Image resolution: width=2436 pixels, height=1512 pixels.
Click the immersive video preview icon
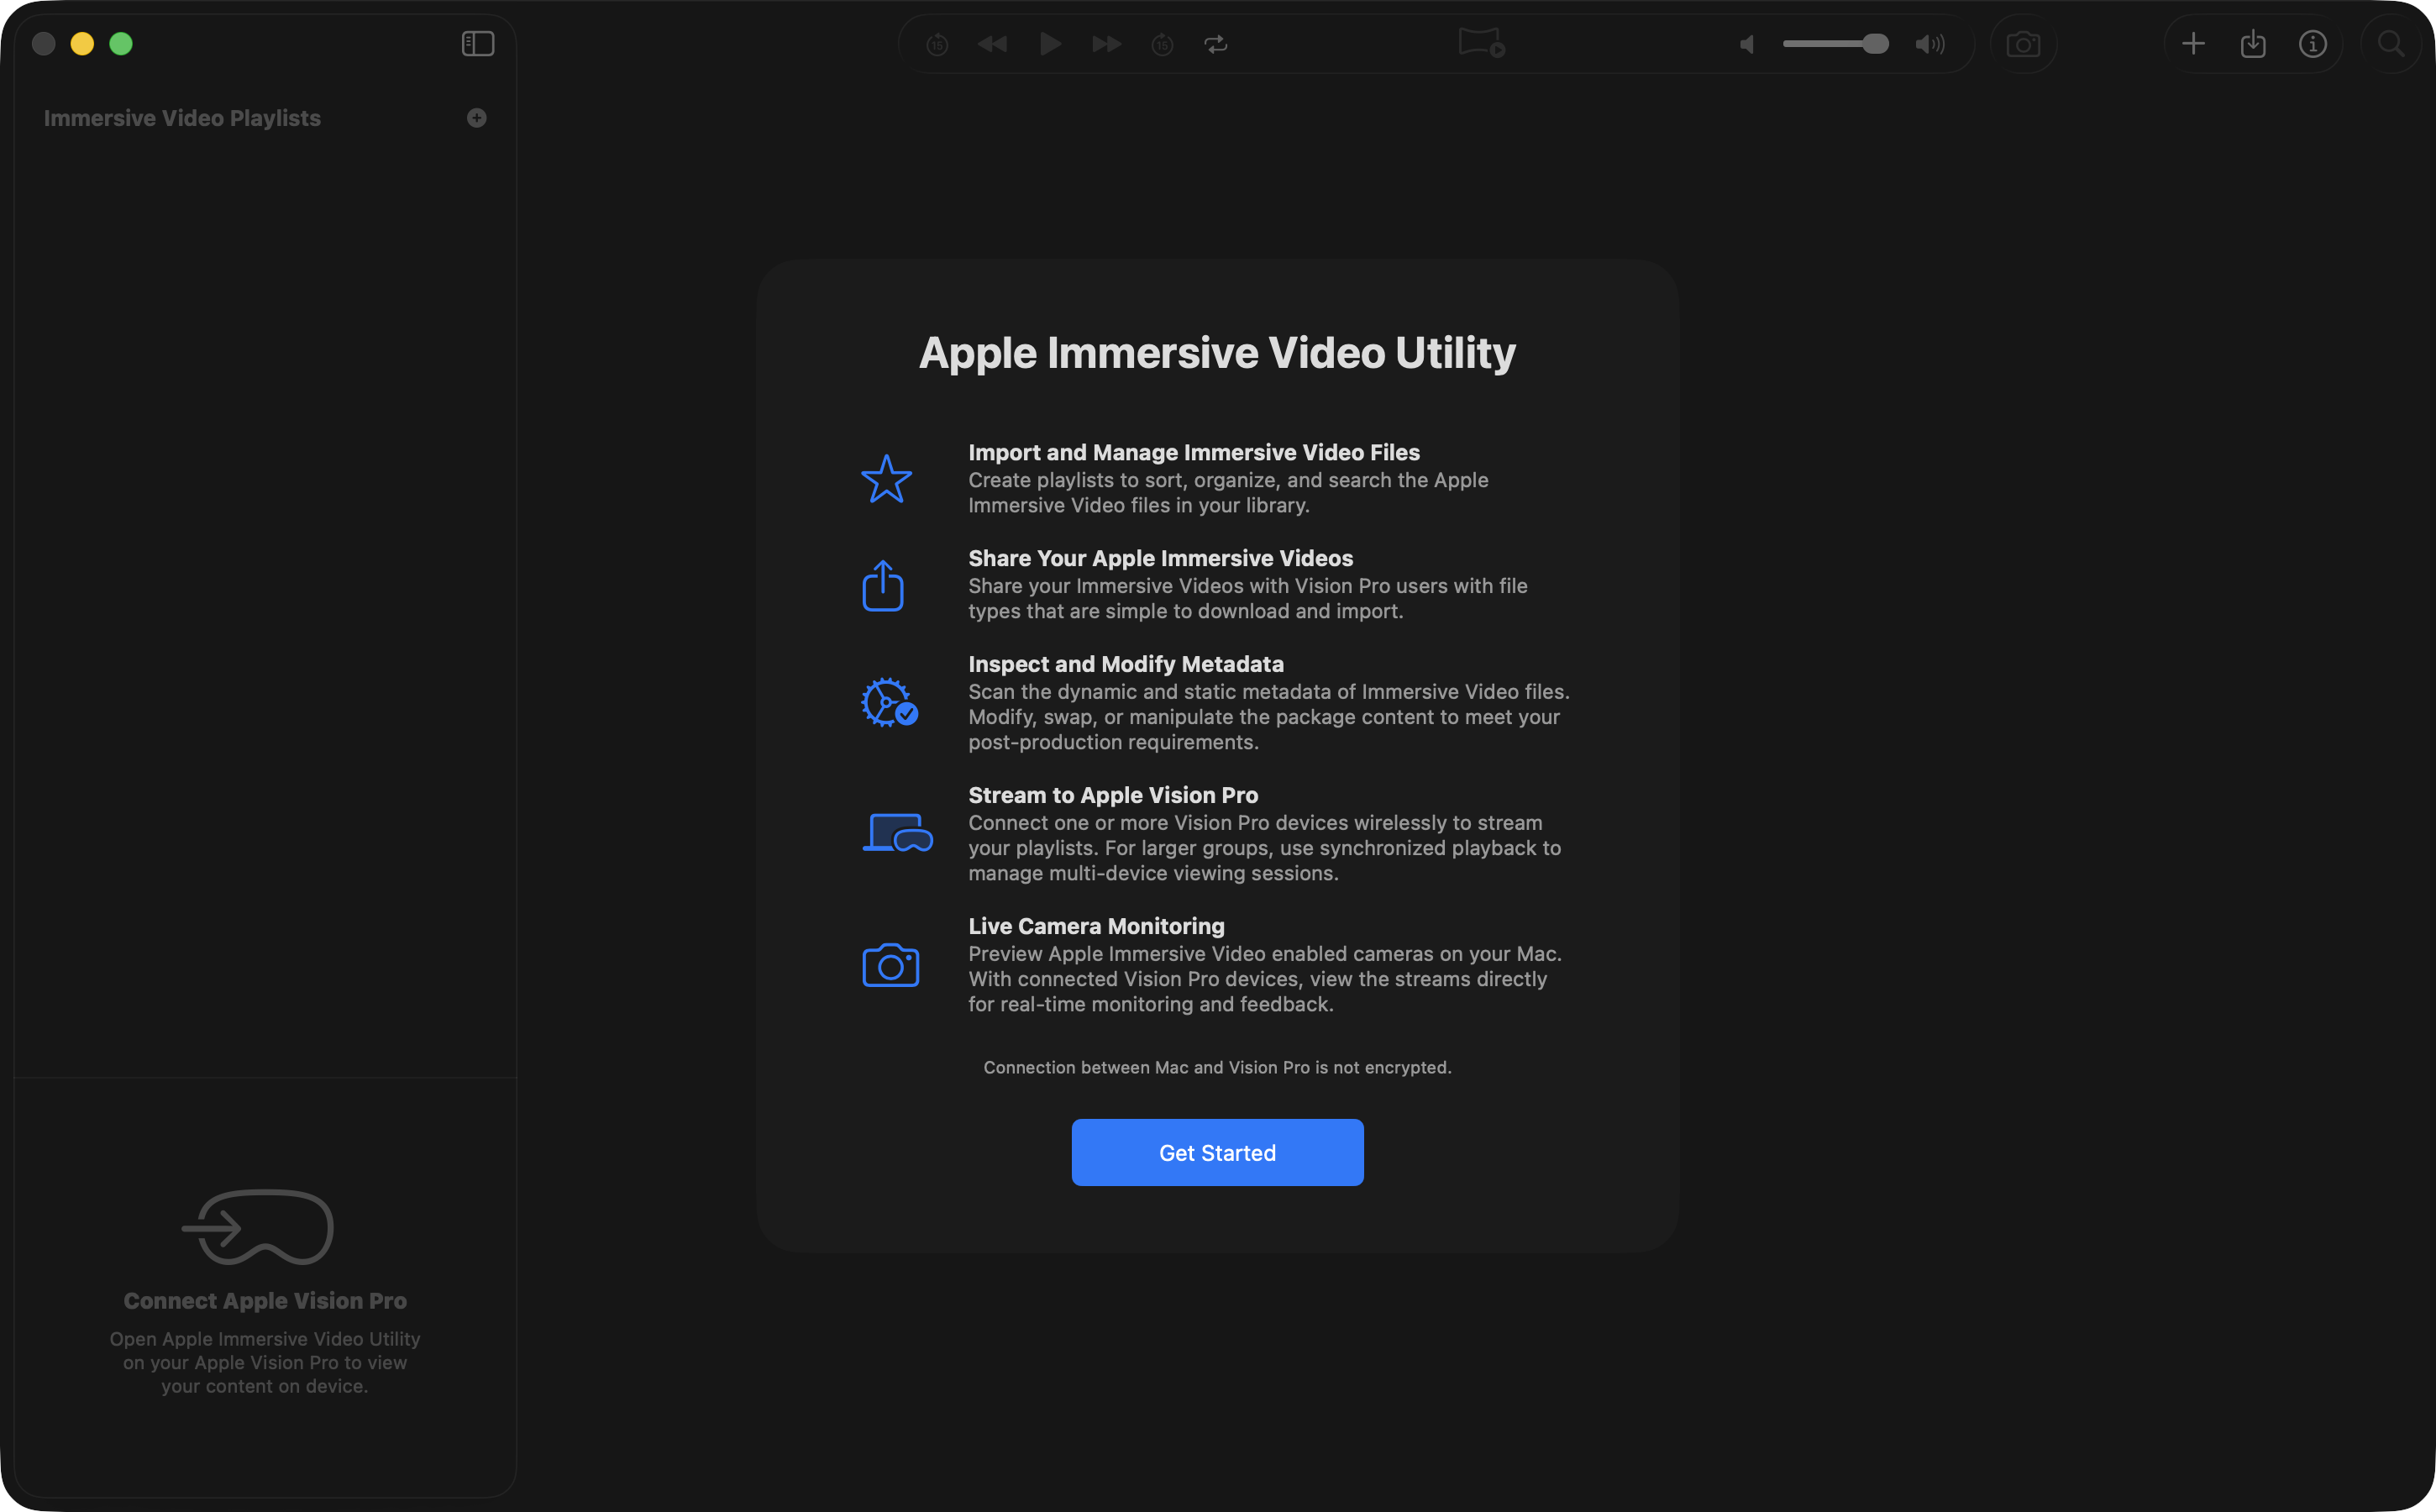pos(1481,44)
